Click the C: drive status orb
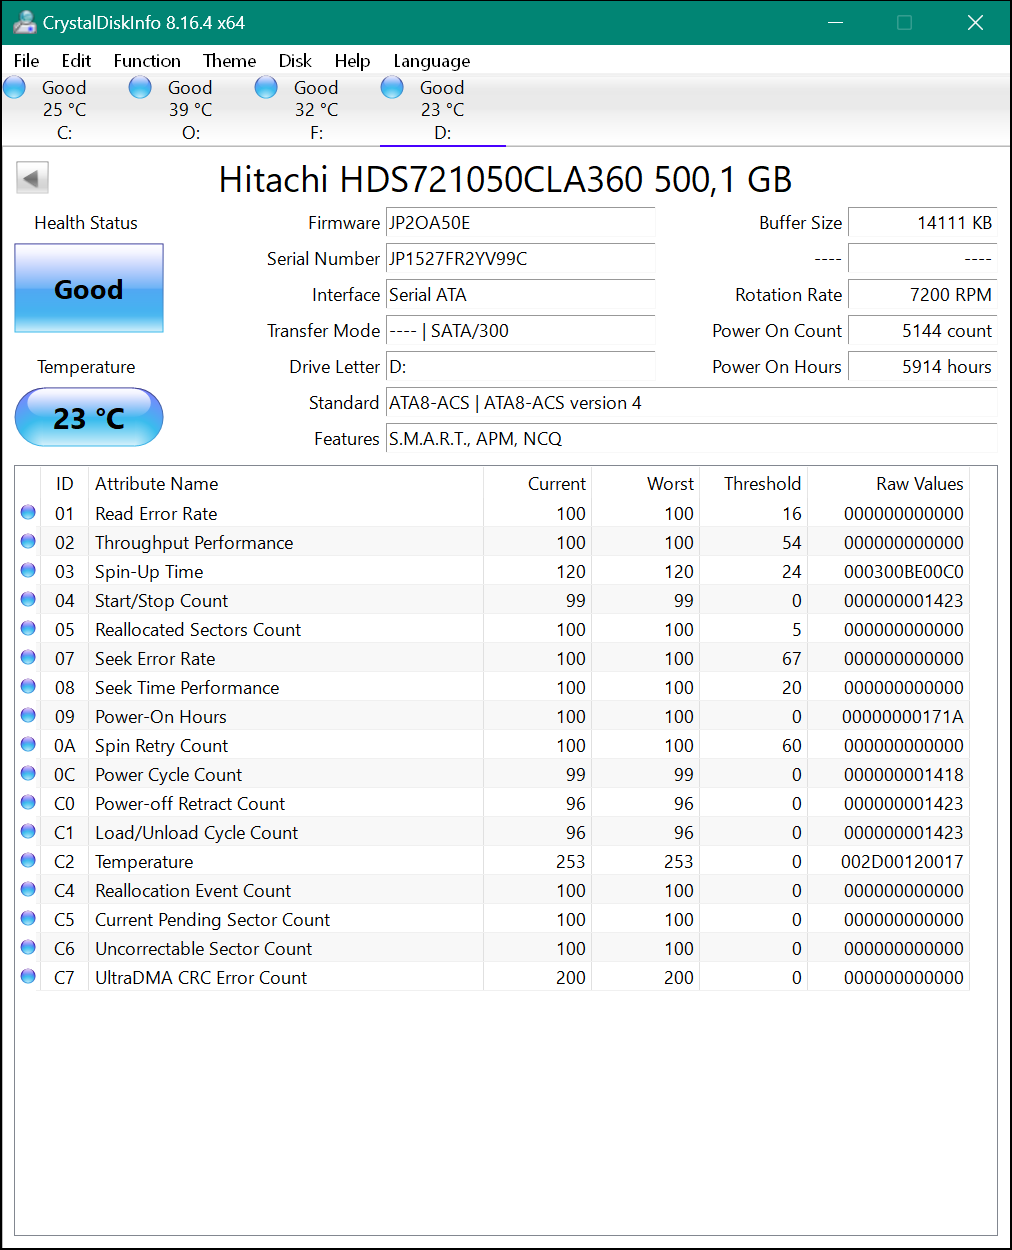The height and width of the screenshot is (1250, 1012). click(15, 88)
